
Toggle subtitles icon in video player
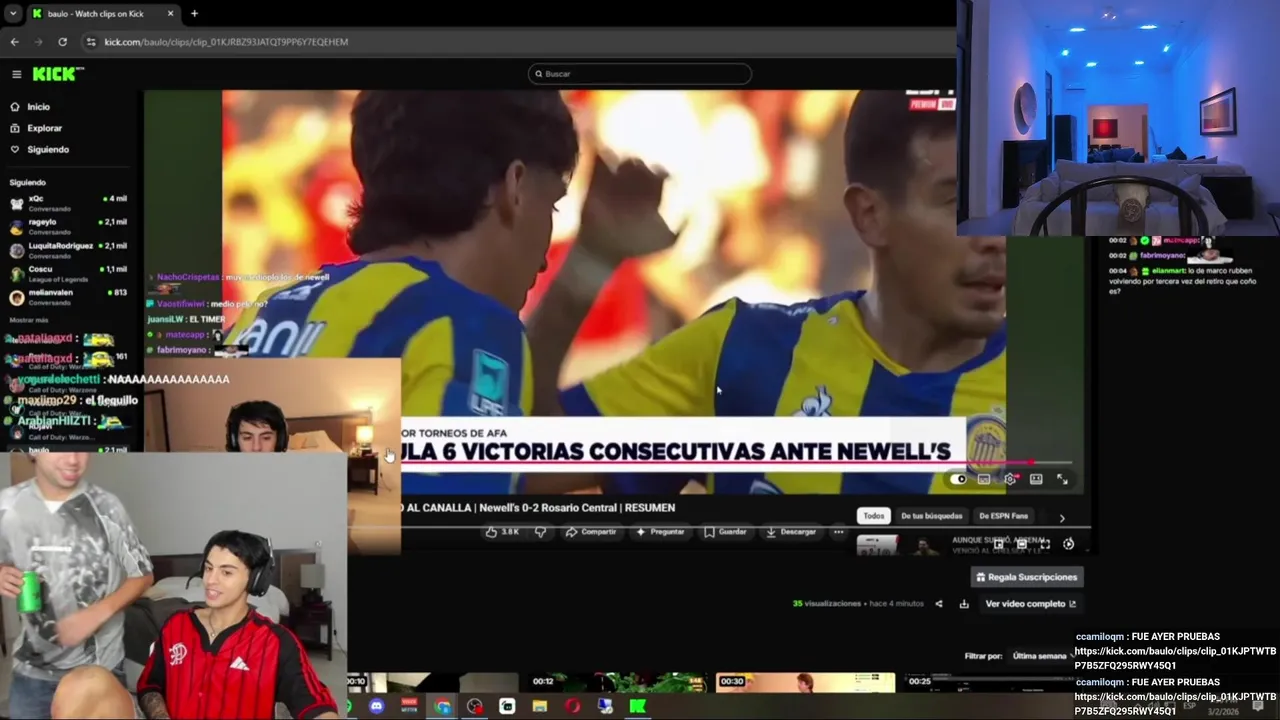984,480
